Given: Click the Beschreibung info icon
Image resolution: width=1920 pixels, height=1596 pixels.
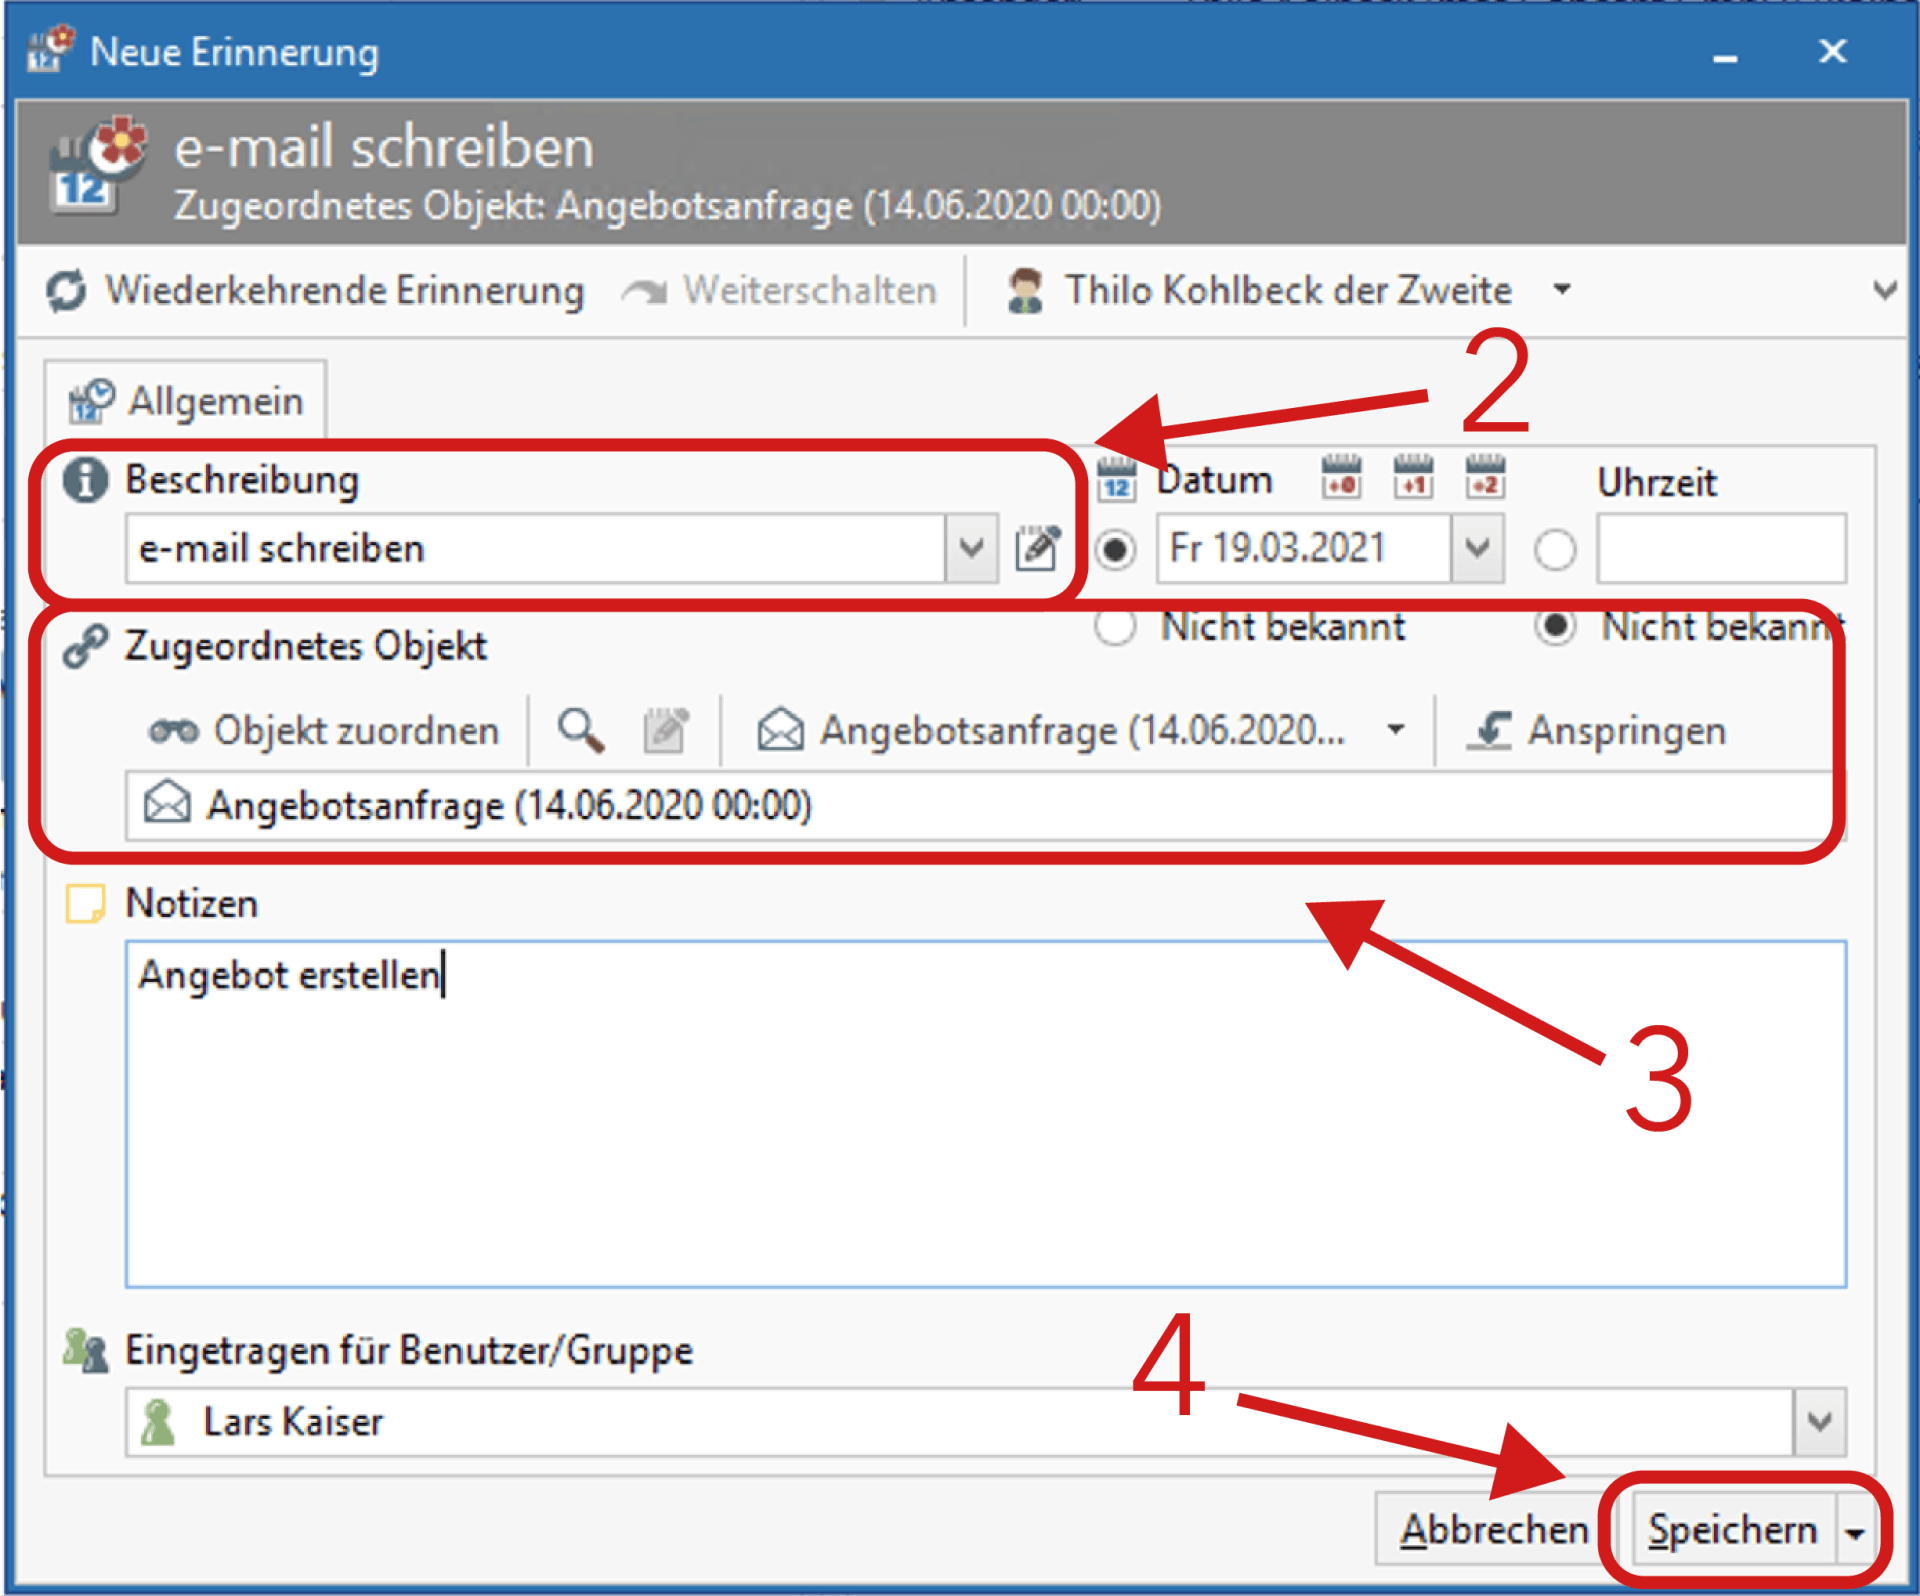Looking at the screenshot, I should click(x=85, y=480).
